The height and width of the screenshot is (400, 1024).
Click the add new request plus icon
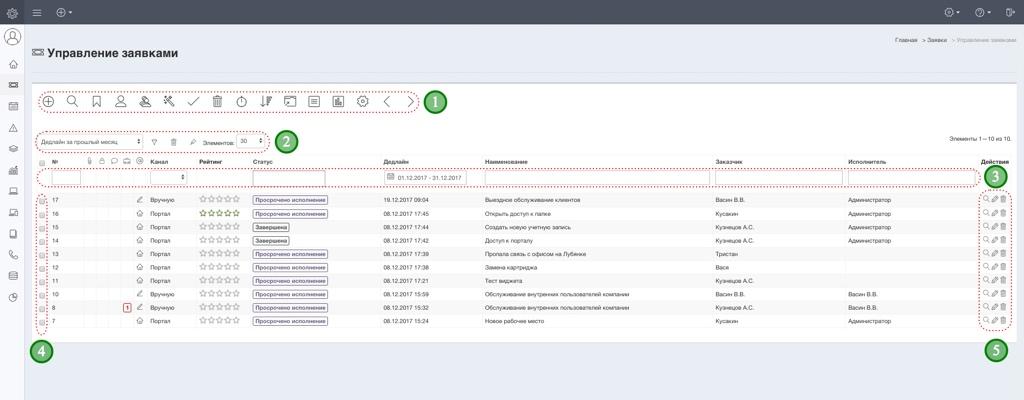pyautogui.click(x=48, y=102)
